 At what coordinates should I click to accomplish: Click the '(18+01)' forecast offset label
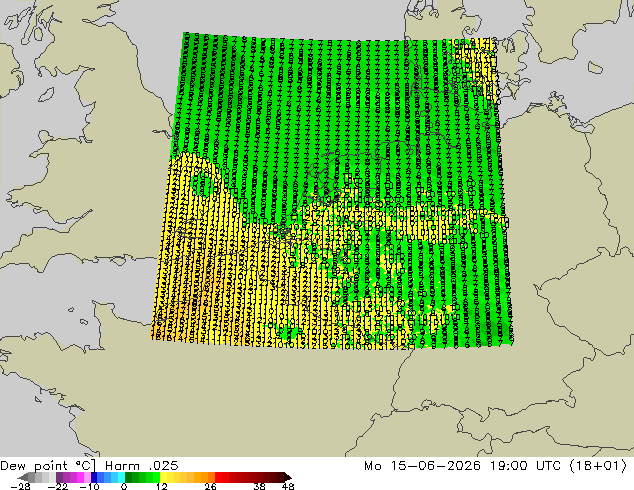point(598,466)
